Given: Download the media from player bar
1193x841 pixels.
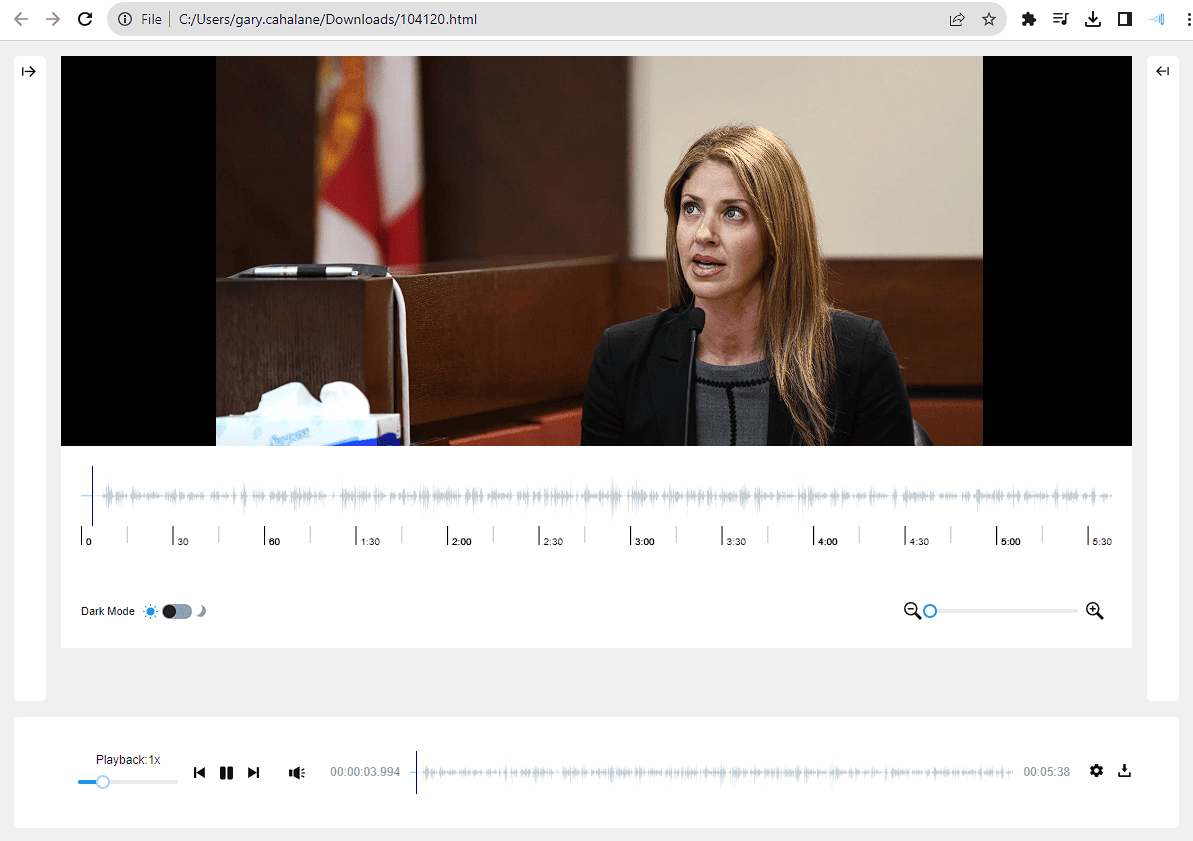Looking at the screenshot, I should pyautogui.click(x=1124, y=771).
